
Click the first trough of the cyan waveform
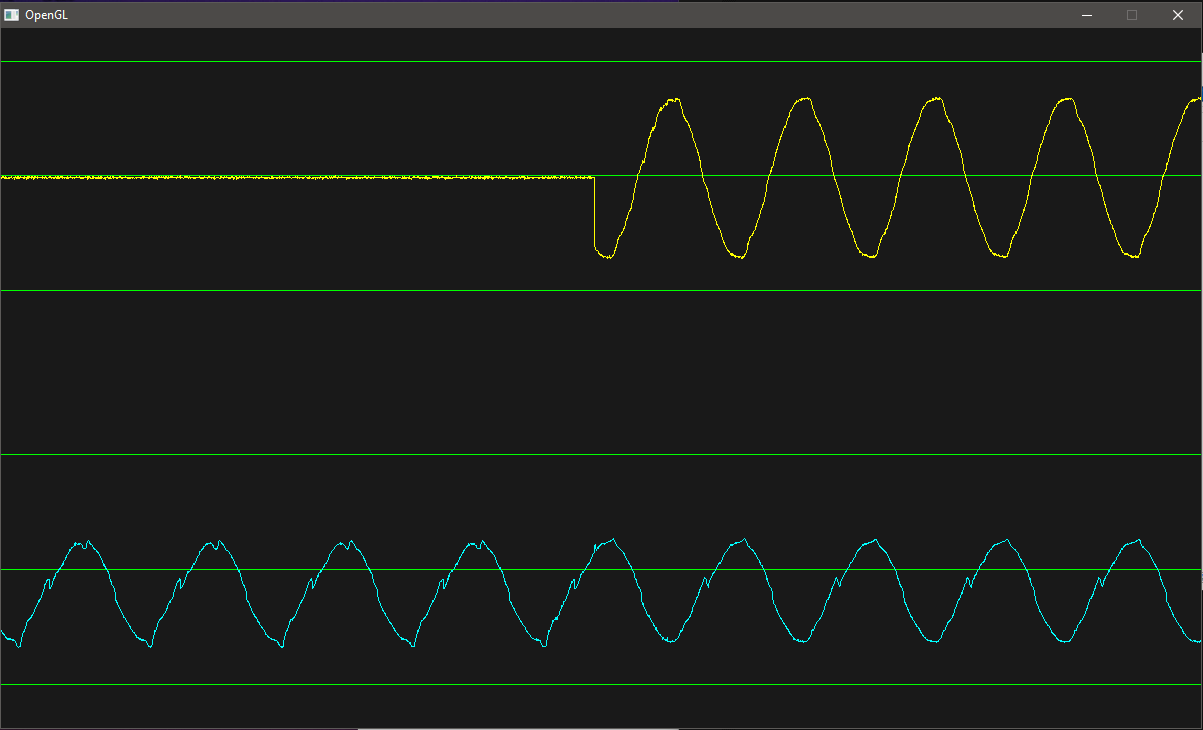[x=18, y=647]
